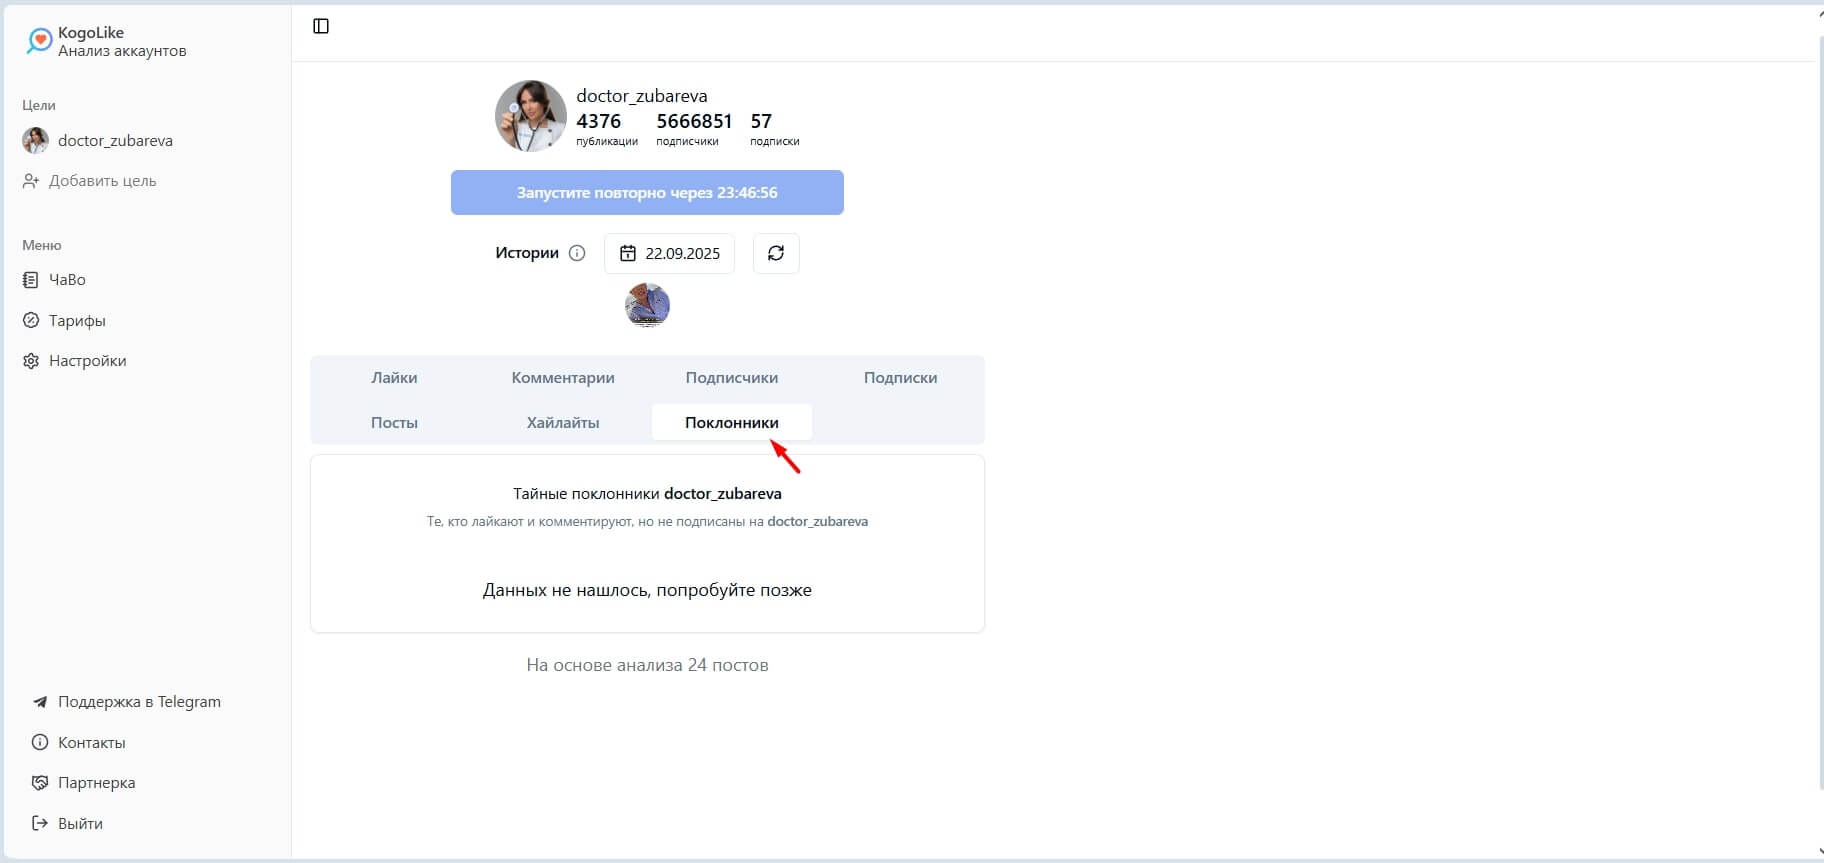
Task: Open the ЧаВо menu item
Action: coord(67,280)
